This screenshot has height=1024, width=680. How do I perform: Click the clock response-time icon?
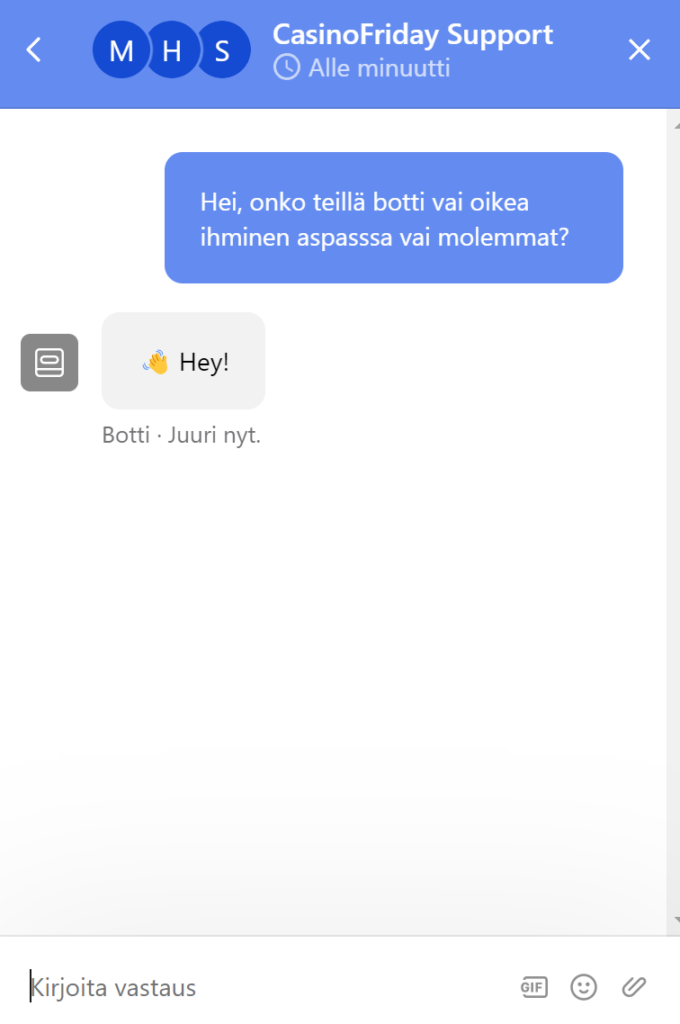(x=287, y=68)
